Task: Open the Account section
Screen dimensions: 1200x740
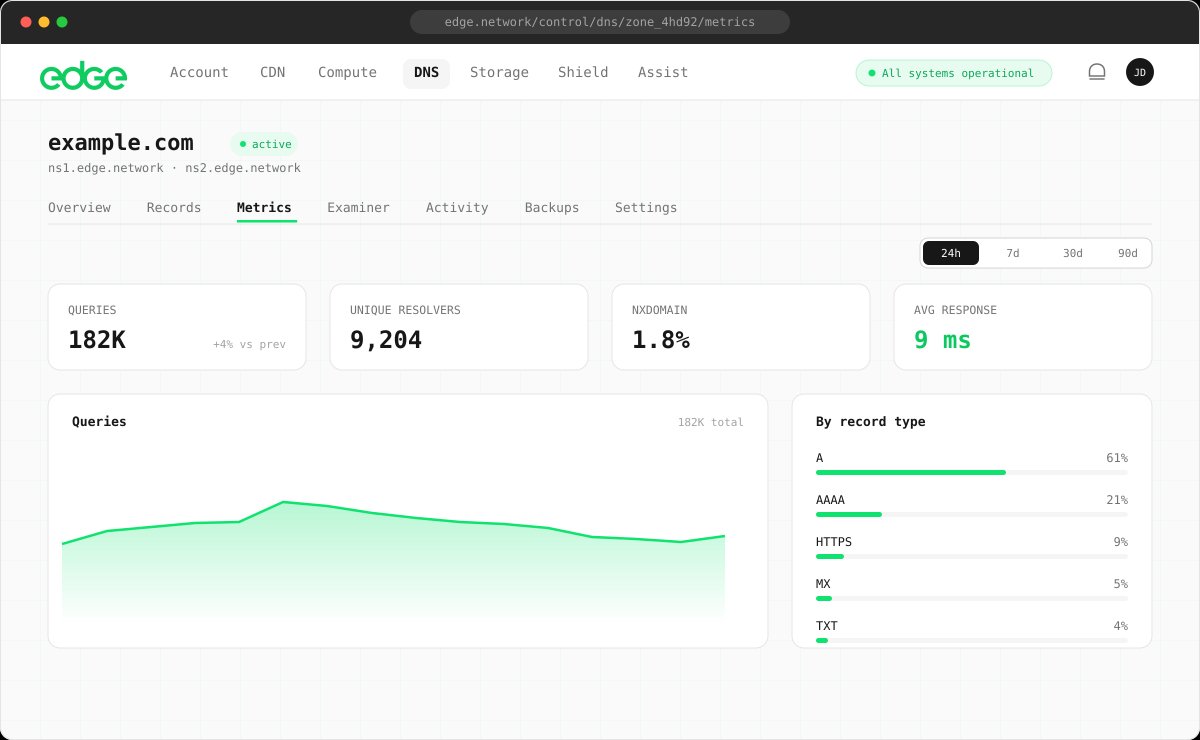Action: pos(199,73)
